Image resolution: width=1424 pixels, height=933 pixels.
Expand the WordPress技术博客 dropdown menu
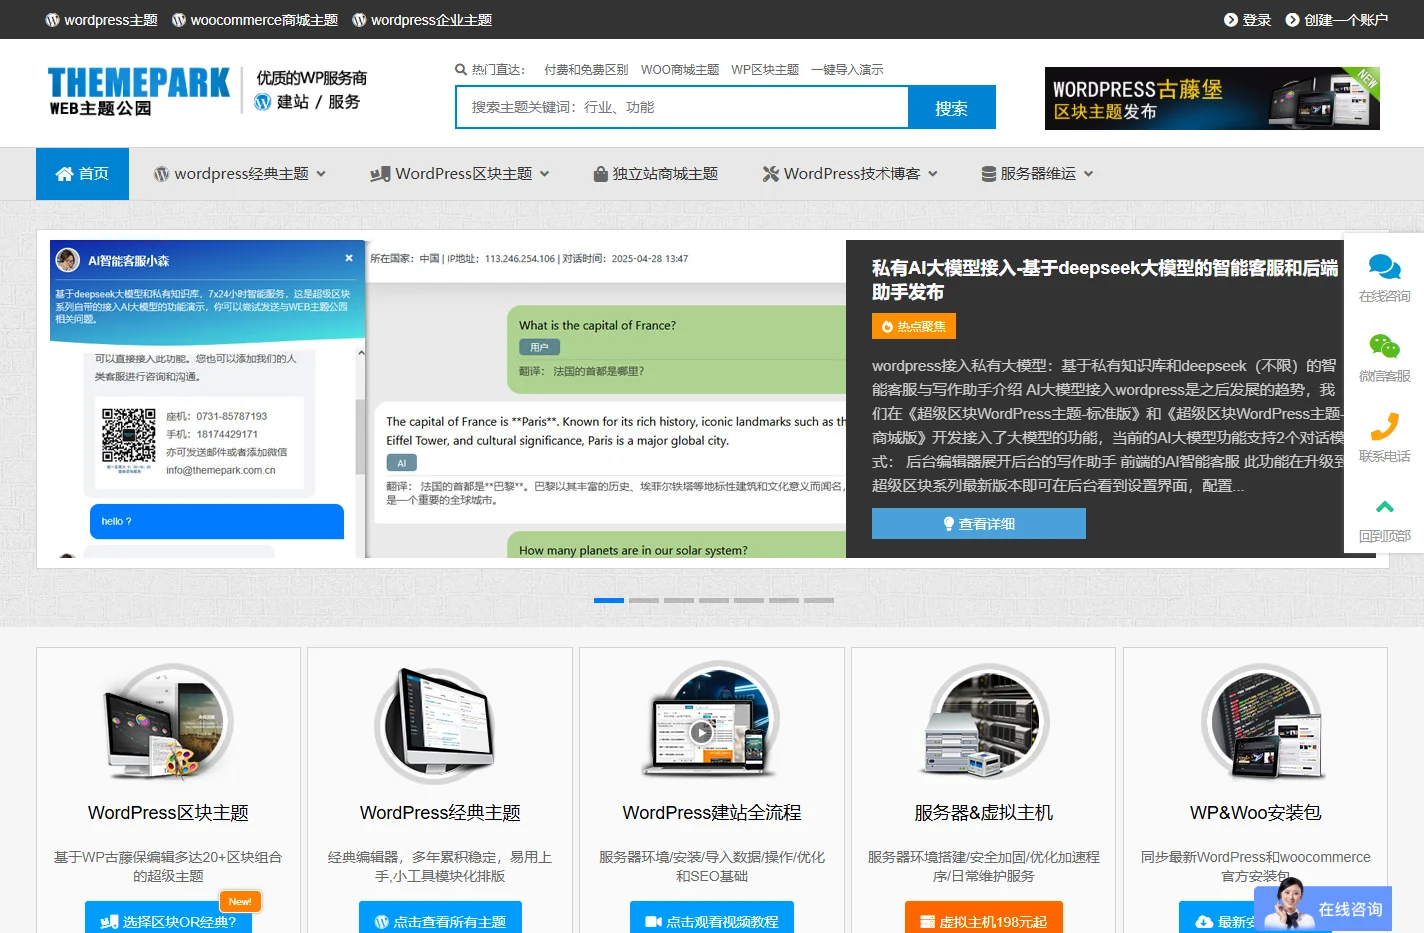pos(933,174)
